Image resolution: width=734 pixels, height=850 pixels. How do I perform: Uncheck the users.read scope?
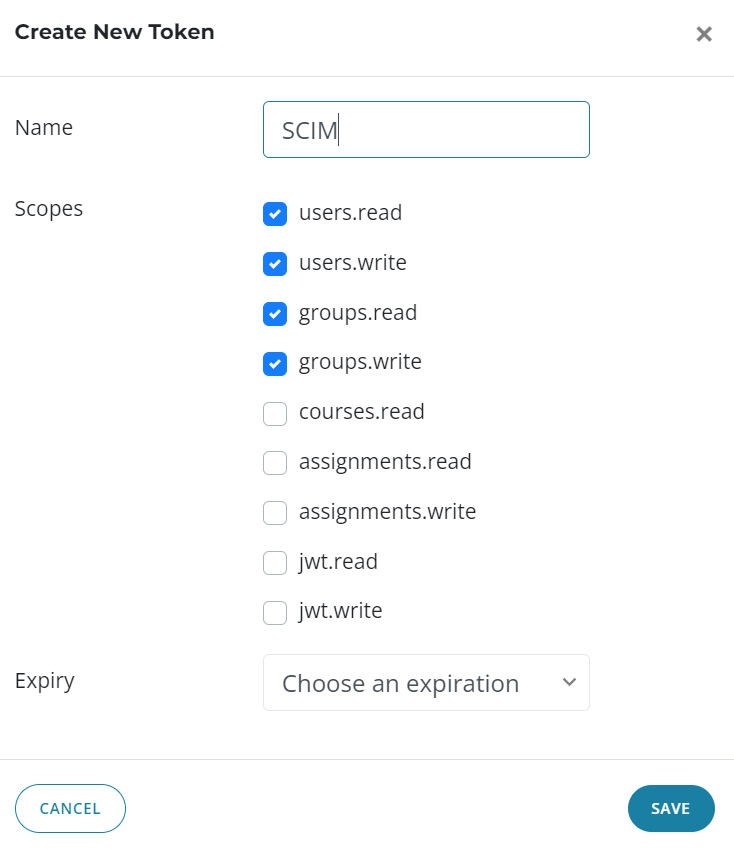coord(275,214)
